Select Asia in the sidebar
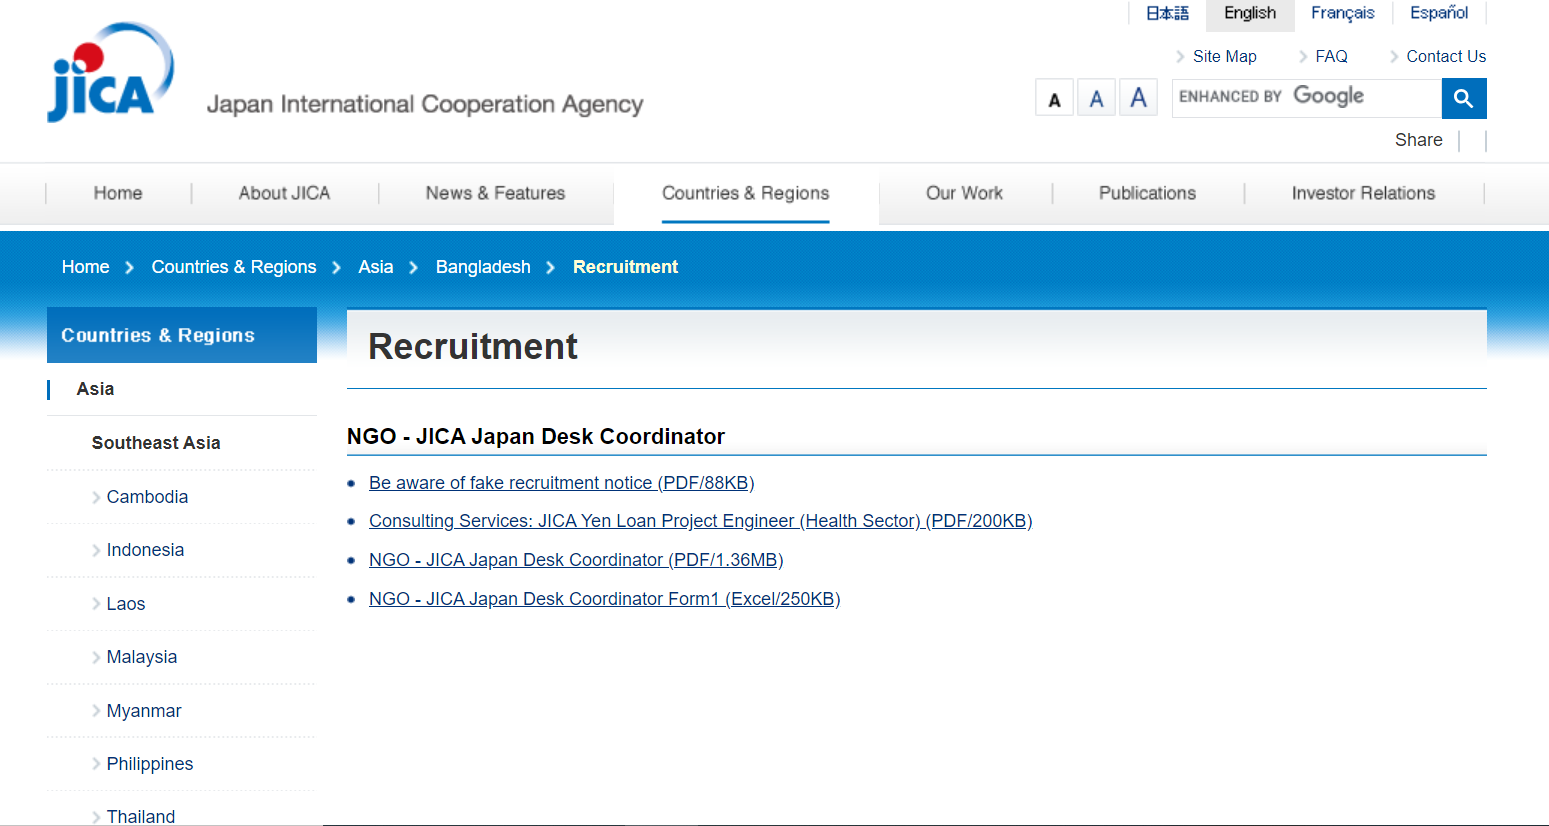Screen dimensions: 1549x826 point(95,389)
